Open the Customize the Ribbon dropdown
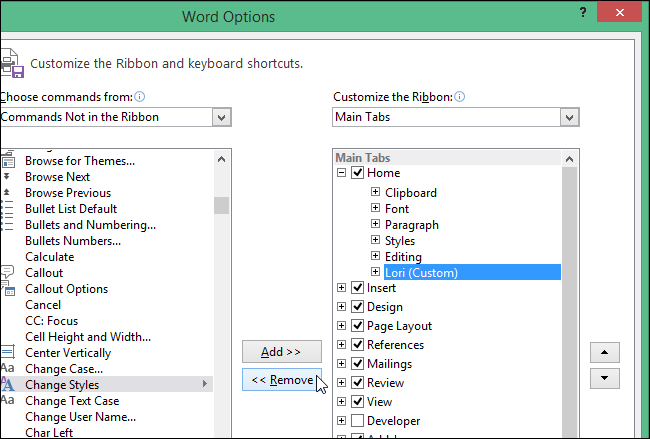This screenshot has height=439, width=650. [569, 117]
